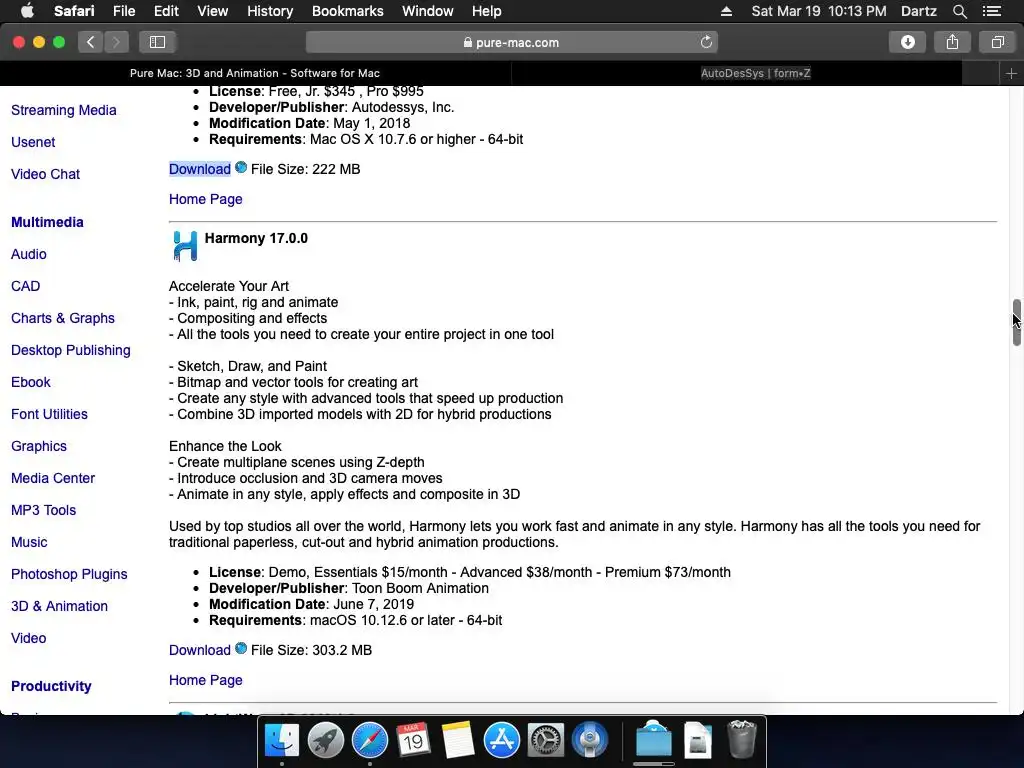Toggle the Safari sidebar button
1024x768 pixels.
157,42
